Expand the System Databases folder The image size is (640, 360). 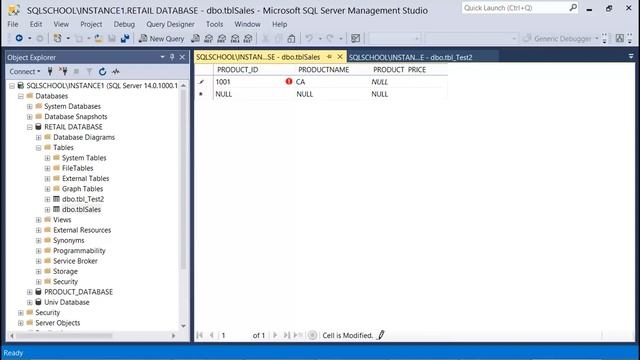(29, 107)
